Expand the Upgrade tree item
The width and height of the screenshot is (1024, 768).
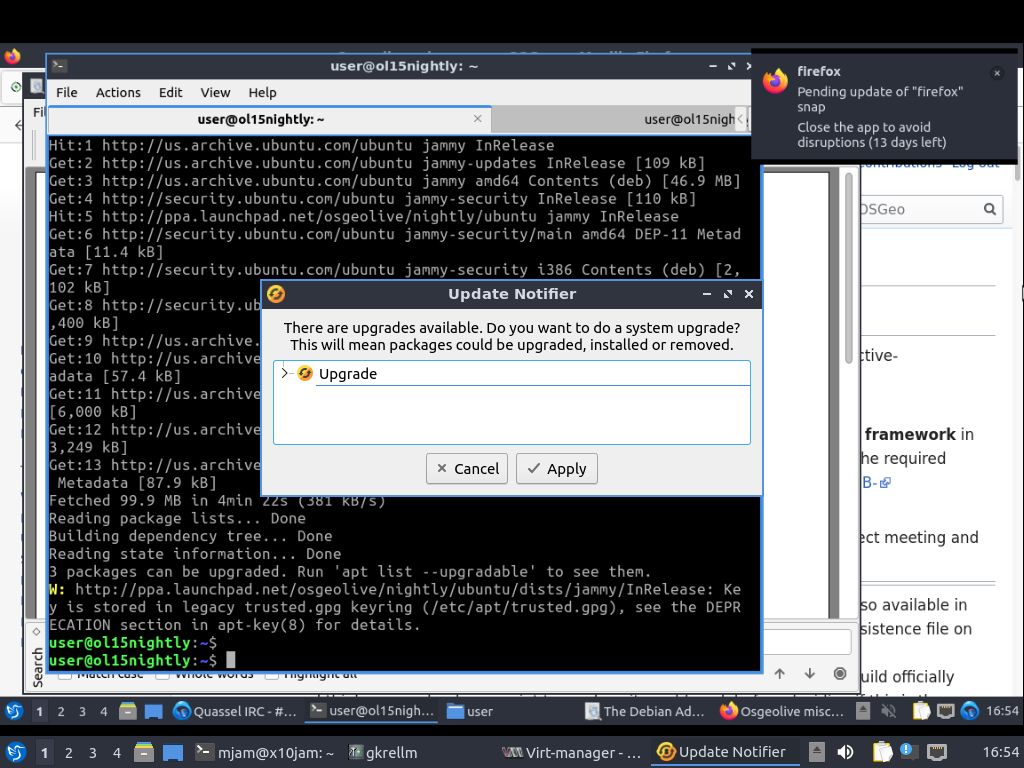285,373
